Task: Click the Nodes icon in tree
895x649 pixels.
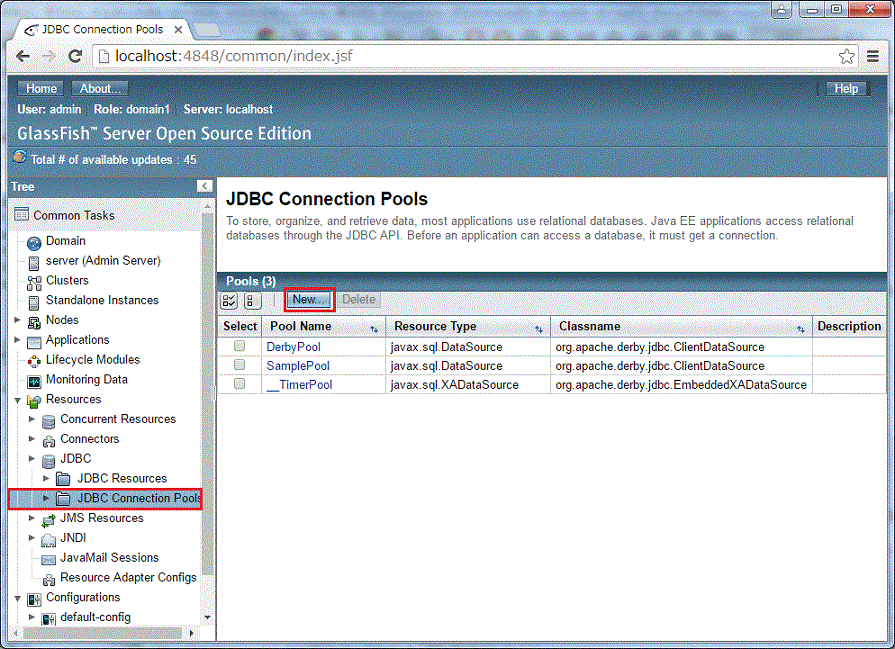Action: [34, 321]
